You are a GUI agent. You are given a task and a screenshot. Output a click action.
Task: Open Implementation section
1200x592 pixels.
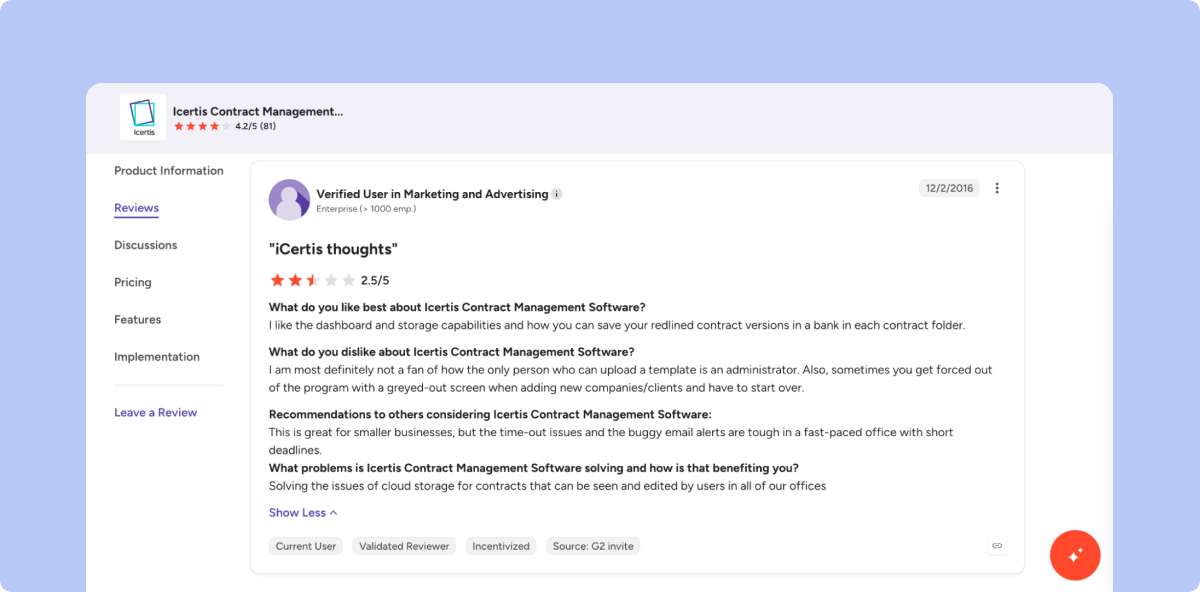[157, 357]
